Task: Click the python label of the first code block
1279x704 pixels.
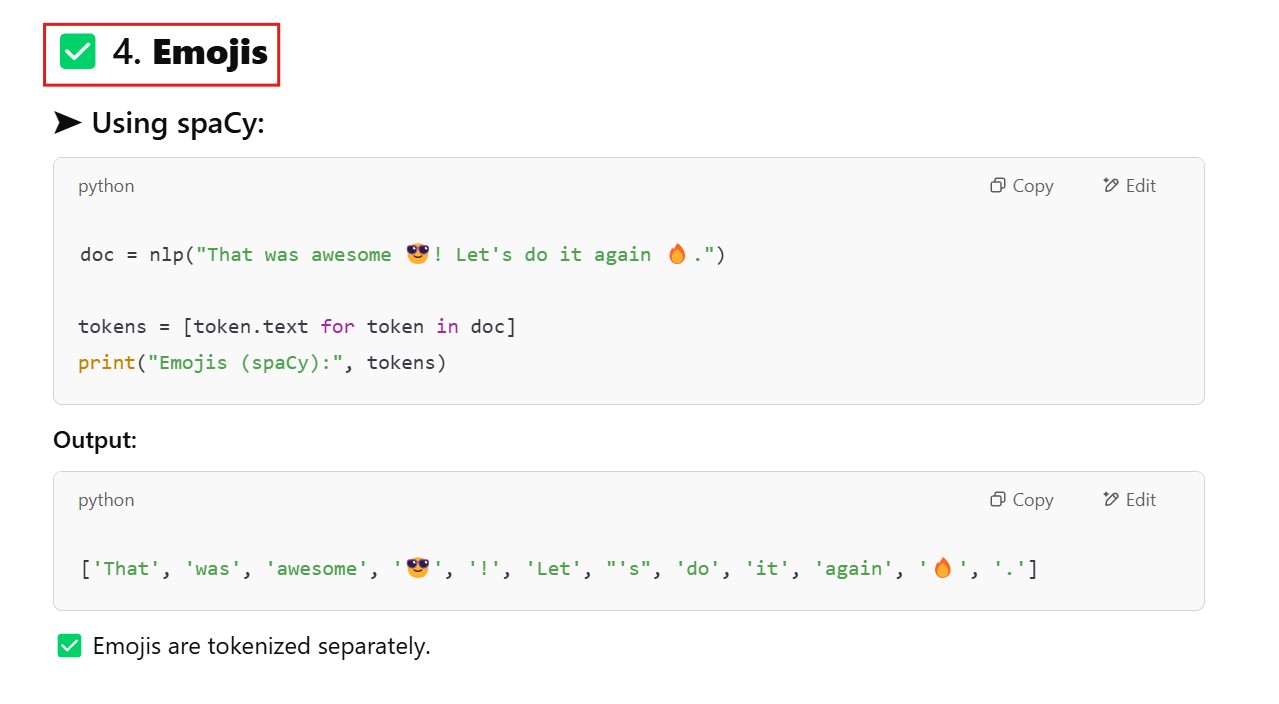Action: click(106, 186)
